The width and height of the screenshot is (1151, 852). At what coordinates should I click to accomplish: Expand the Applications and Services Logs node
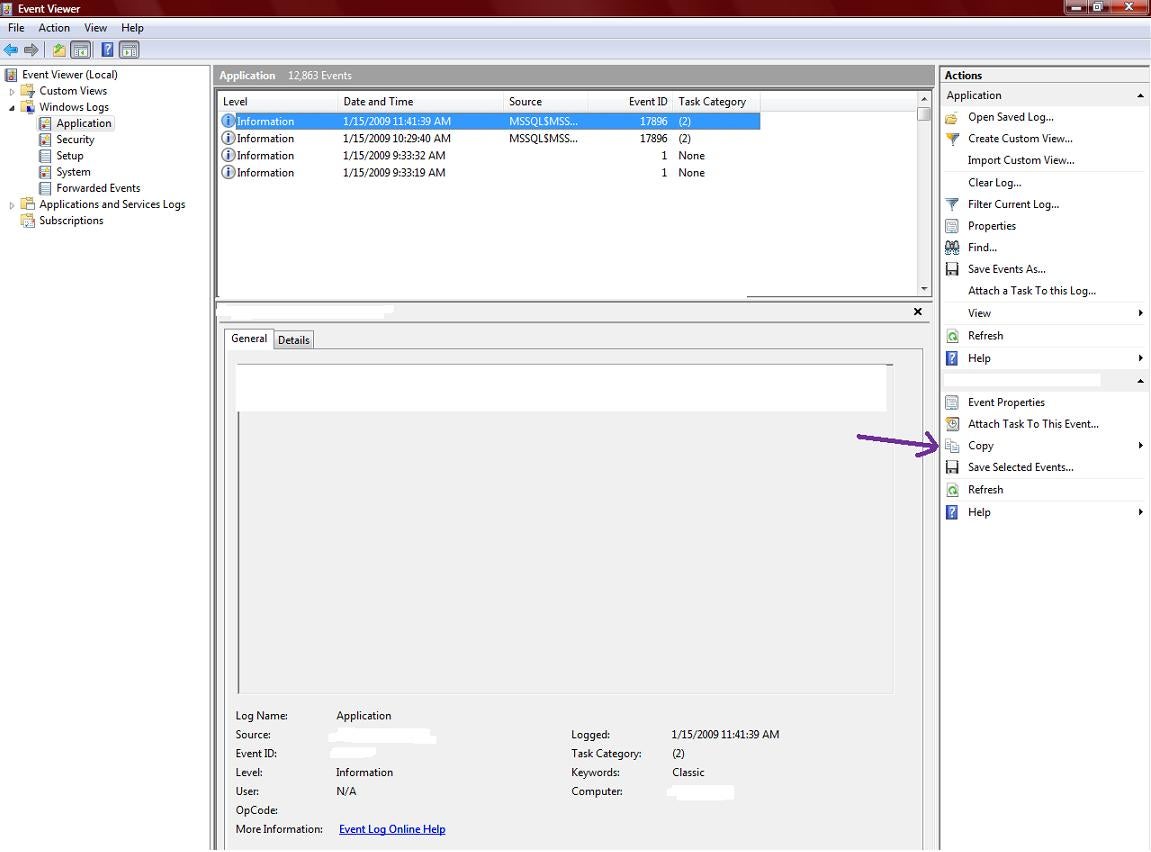tap(12, 205)
